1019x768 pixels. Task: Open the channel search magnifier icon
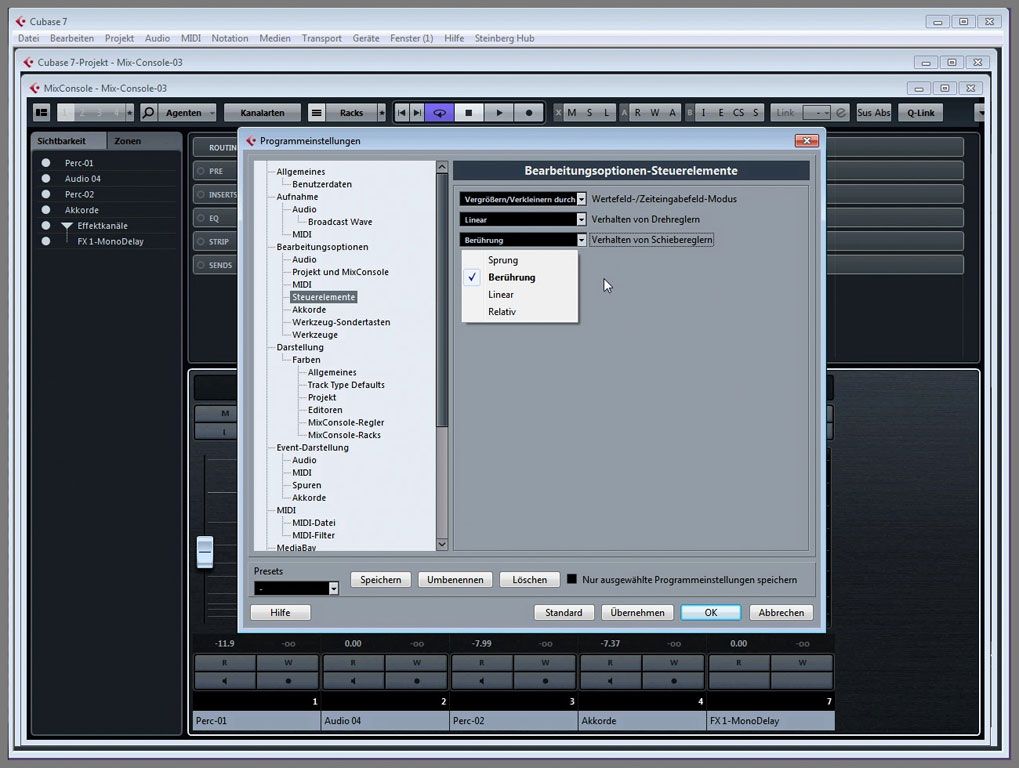pos(148,112)
